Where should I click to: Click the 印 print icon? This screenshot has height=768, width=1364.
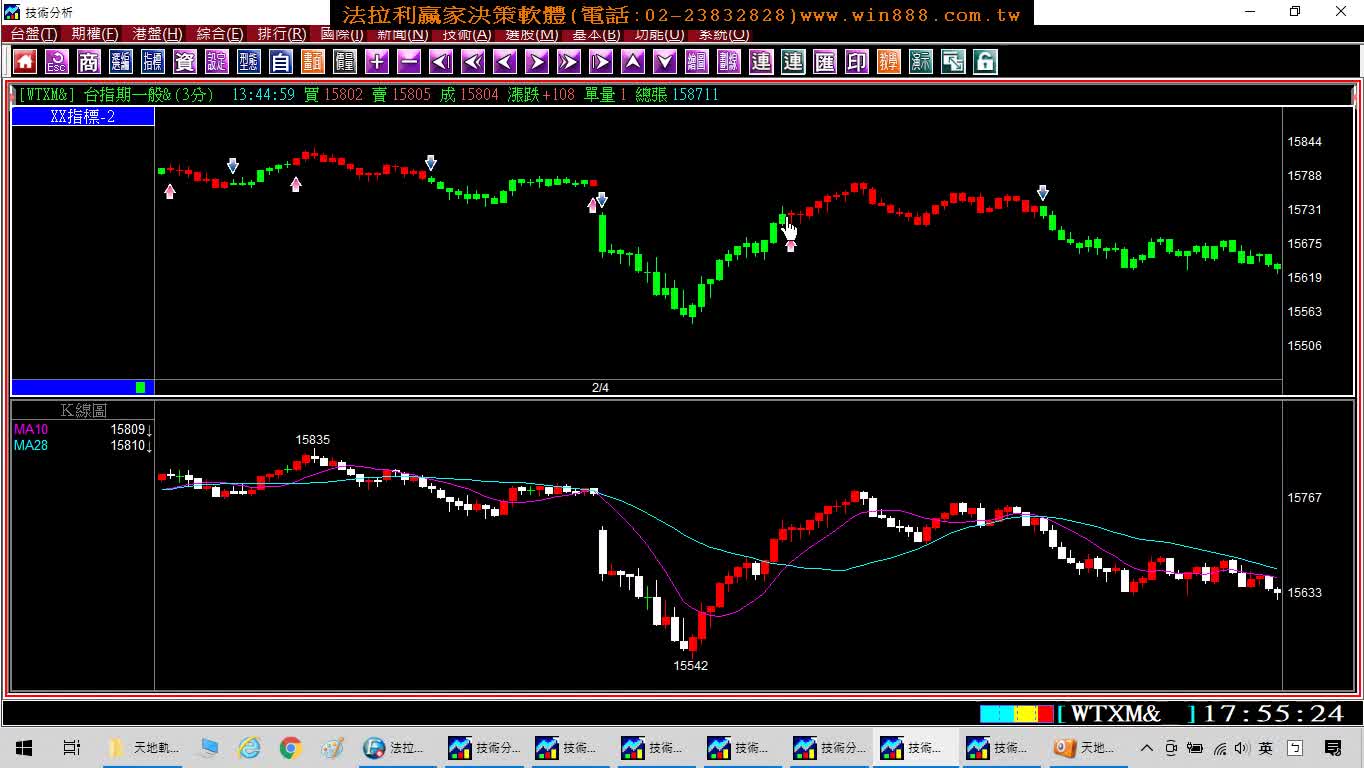[x=857, y=62]
